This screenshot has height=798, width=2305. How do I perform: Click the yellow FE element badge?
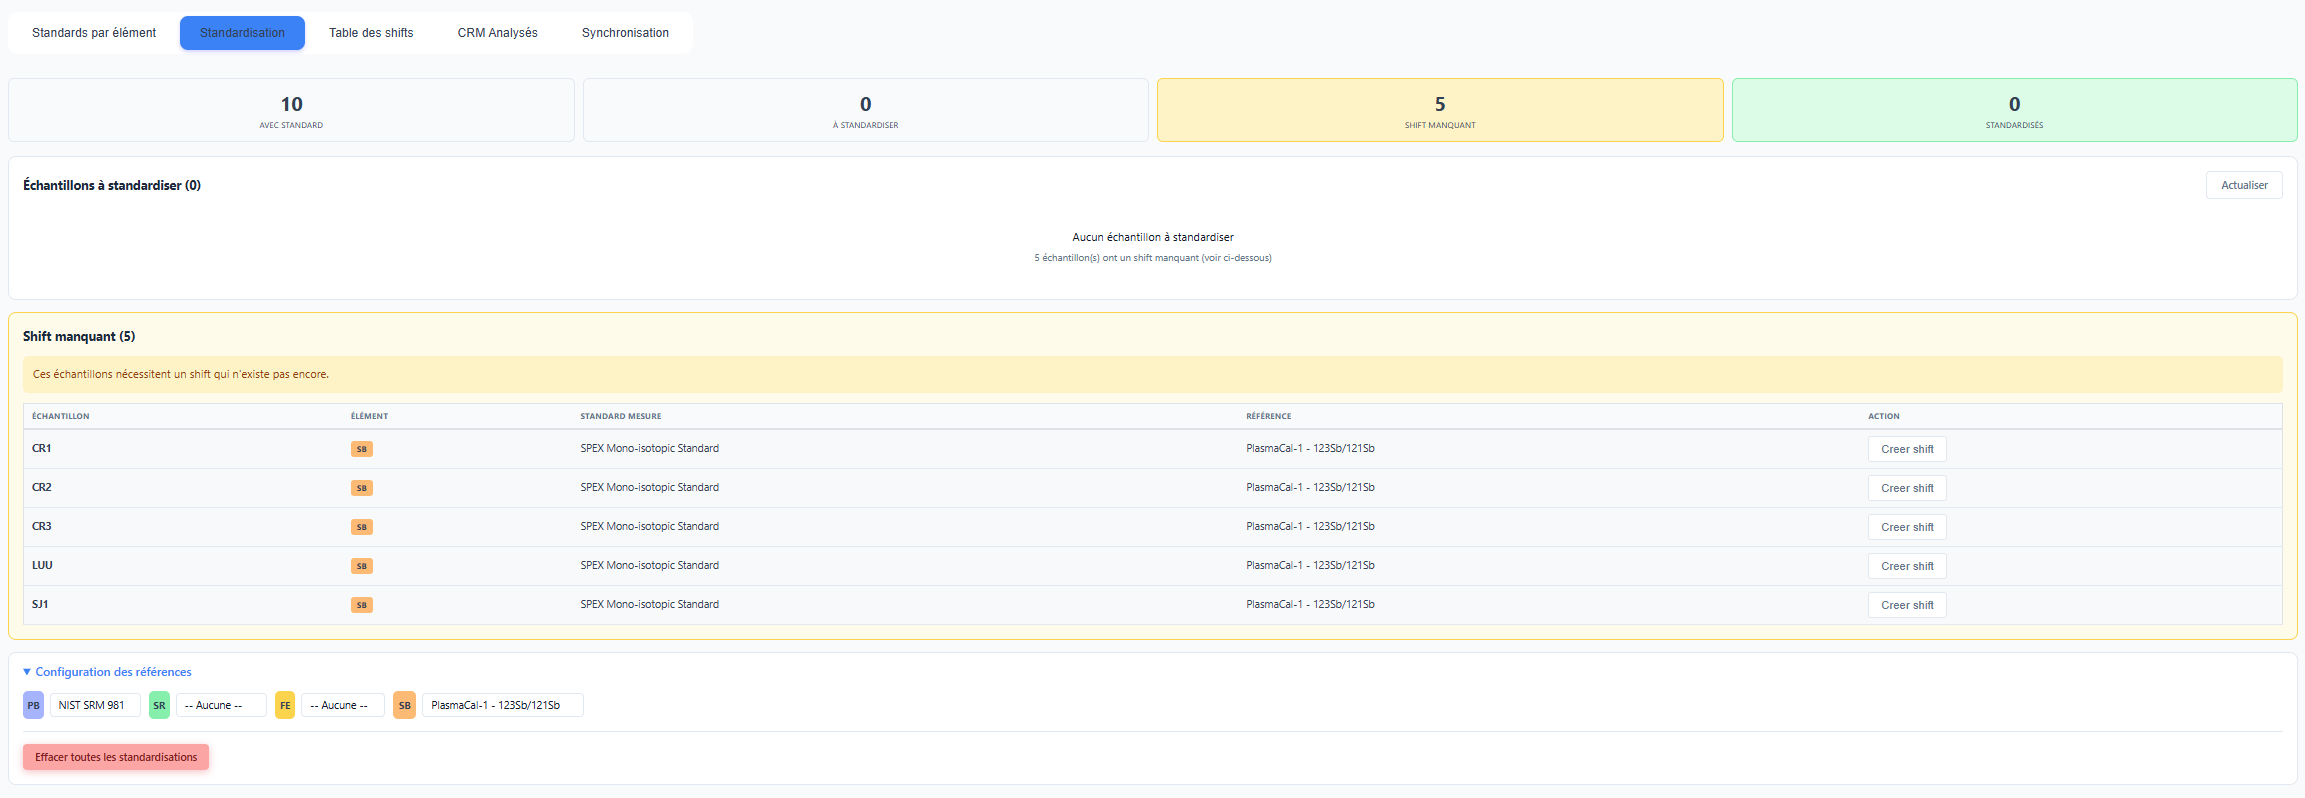coord(285,705)
